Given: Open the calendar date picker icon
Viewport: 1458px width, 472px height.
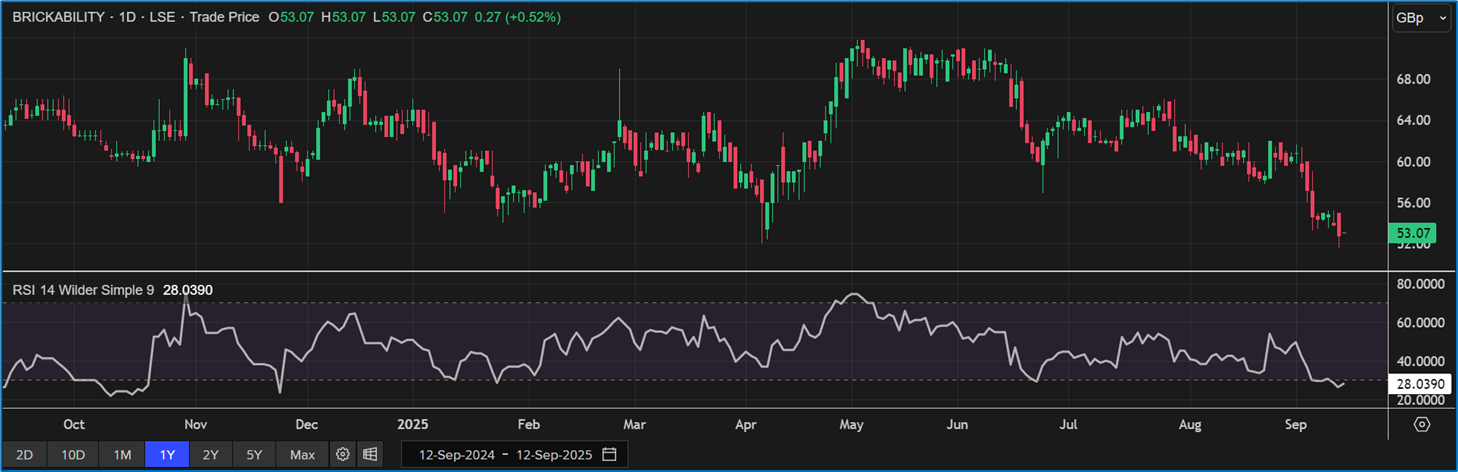Looking at the screenshot, I should tap(609, 455).
